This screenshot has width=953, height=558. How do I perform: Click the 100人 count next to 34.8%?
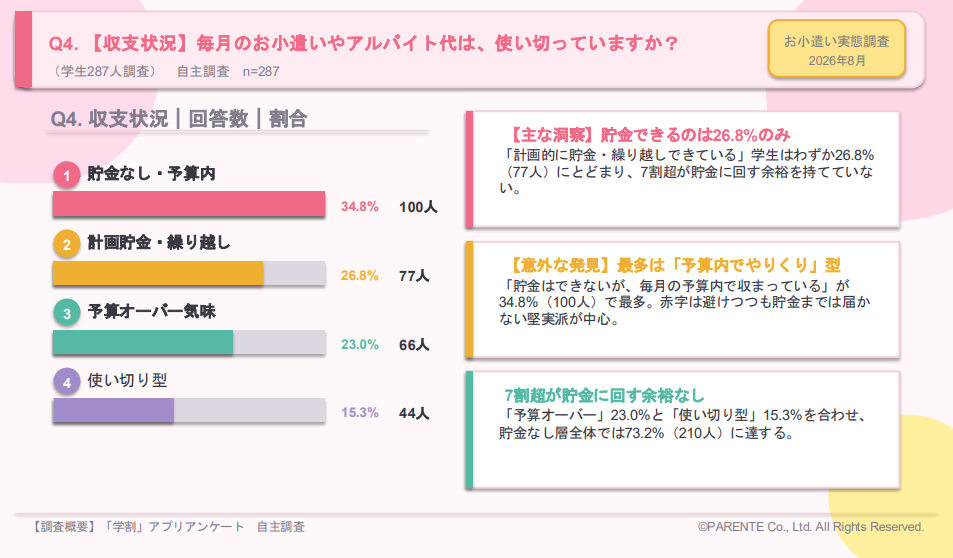point(418,207)
